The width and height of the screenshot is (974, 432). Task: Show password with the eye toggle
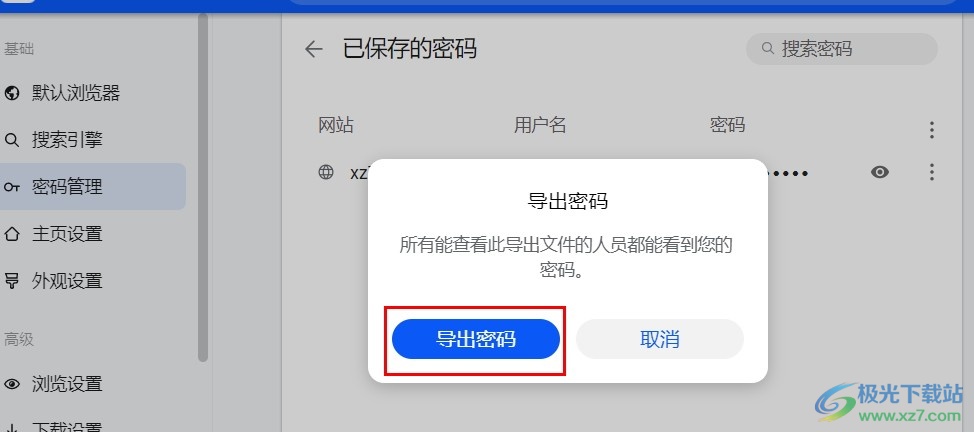880,172
